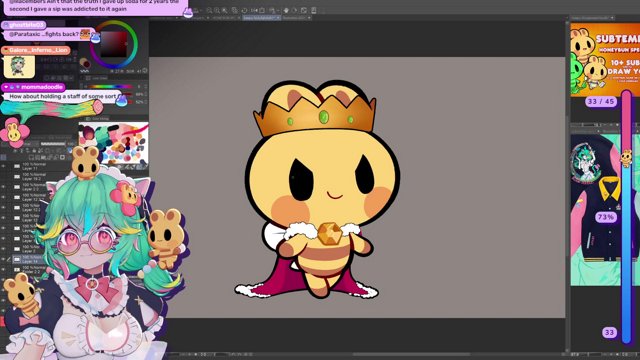Click the hand-shaped icon in the top toolbar

pos(286,10)
